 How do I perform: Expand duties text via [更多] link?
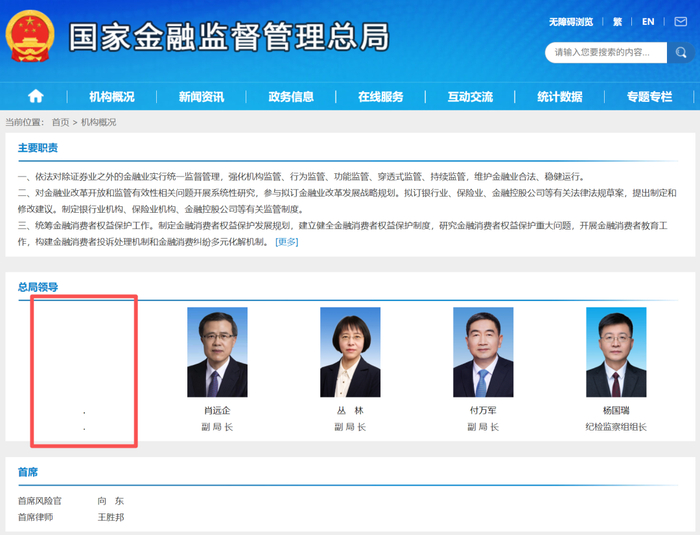coord(287,242)
